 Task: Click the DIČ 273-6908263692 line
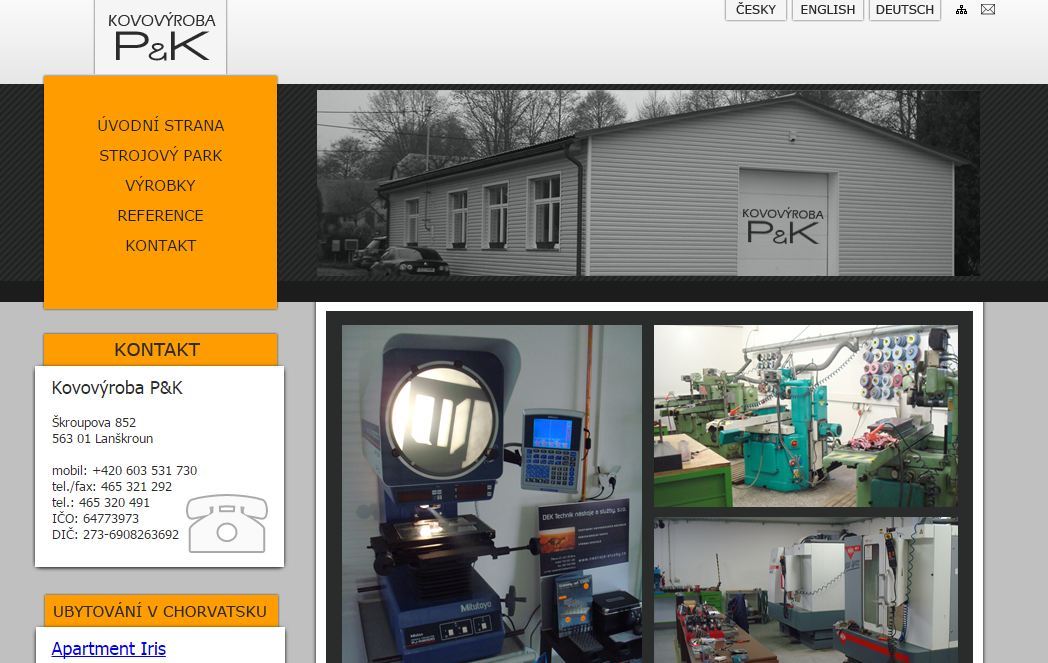point(116,535)
